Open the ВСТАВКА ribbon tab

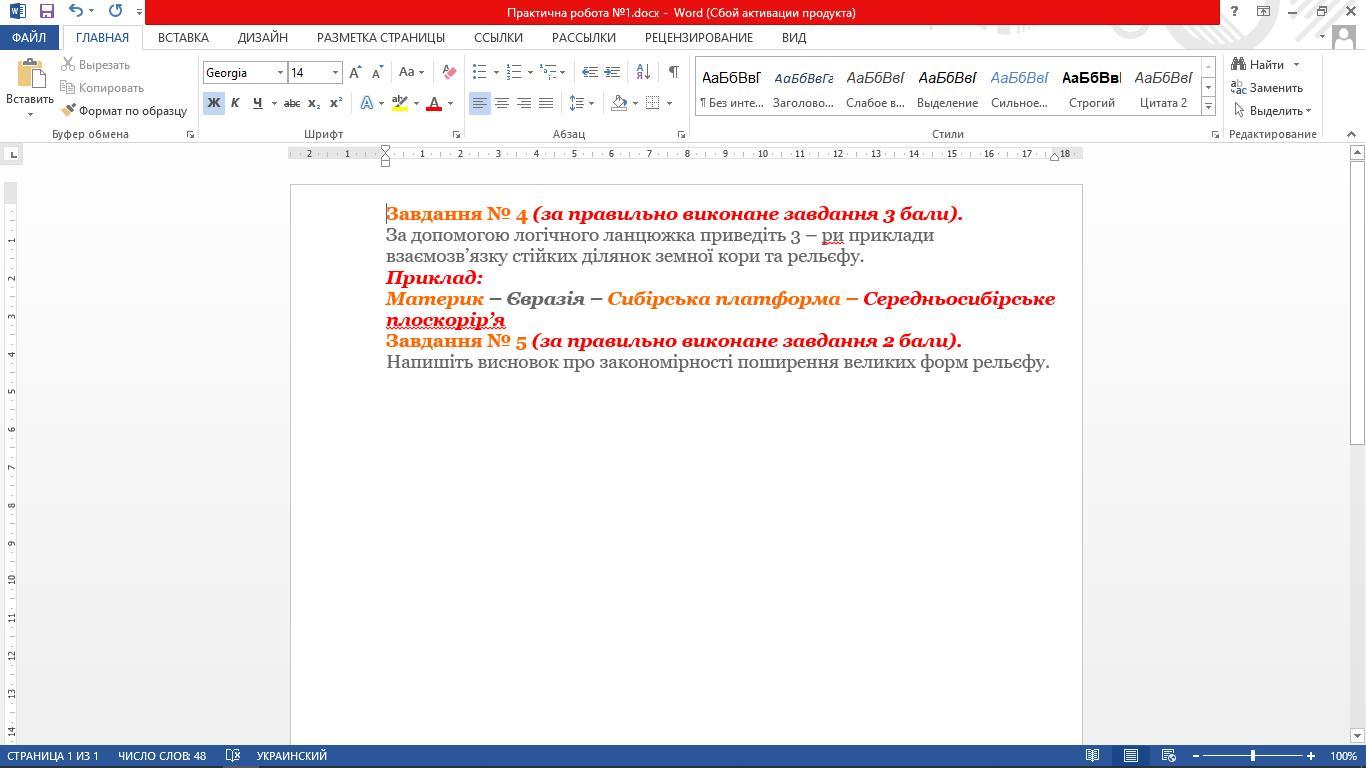183,37
